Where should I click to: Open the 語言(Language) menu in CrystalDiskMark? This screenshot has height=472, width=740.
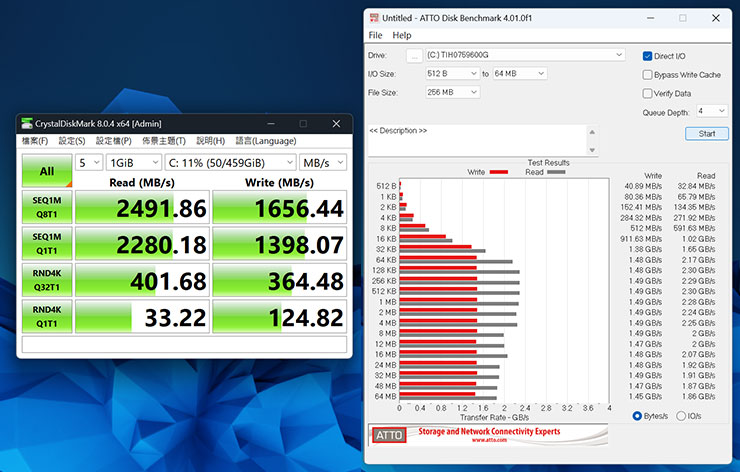tap(266, 141)
